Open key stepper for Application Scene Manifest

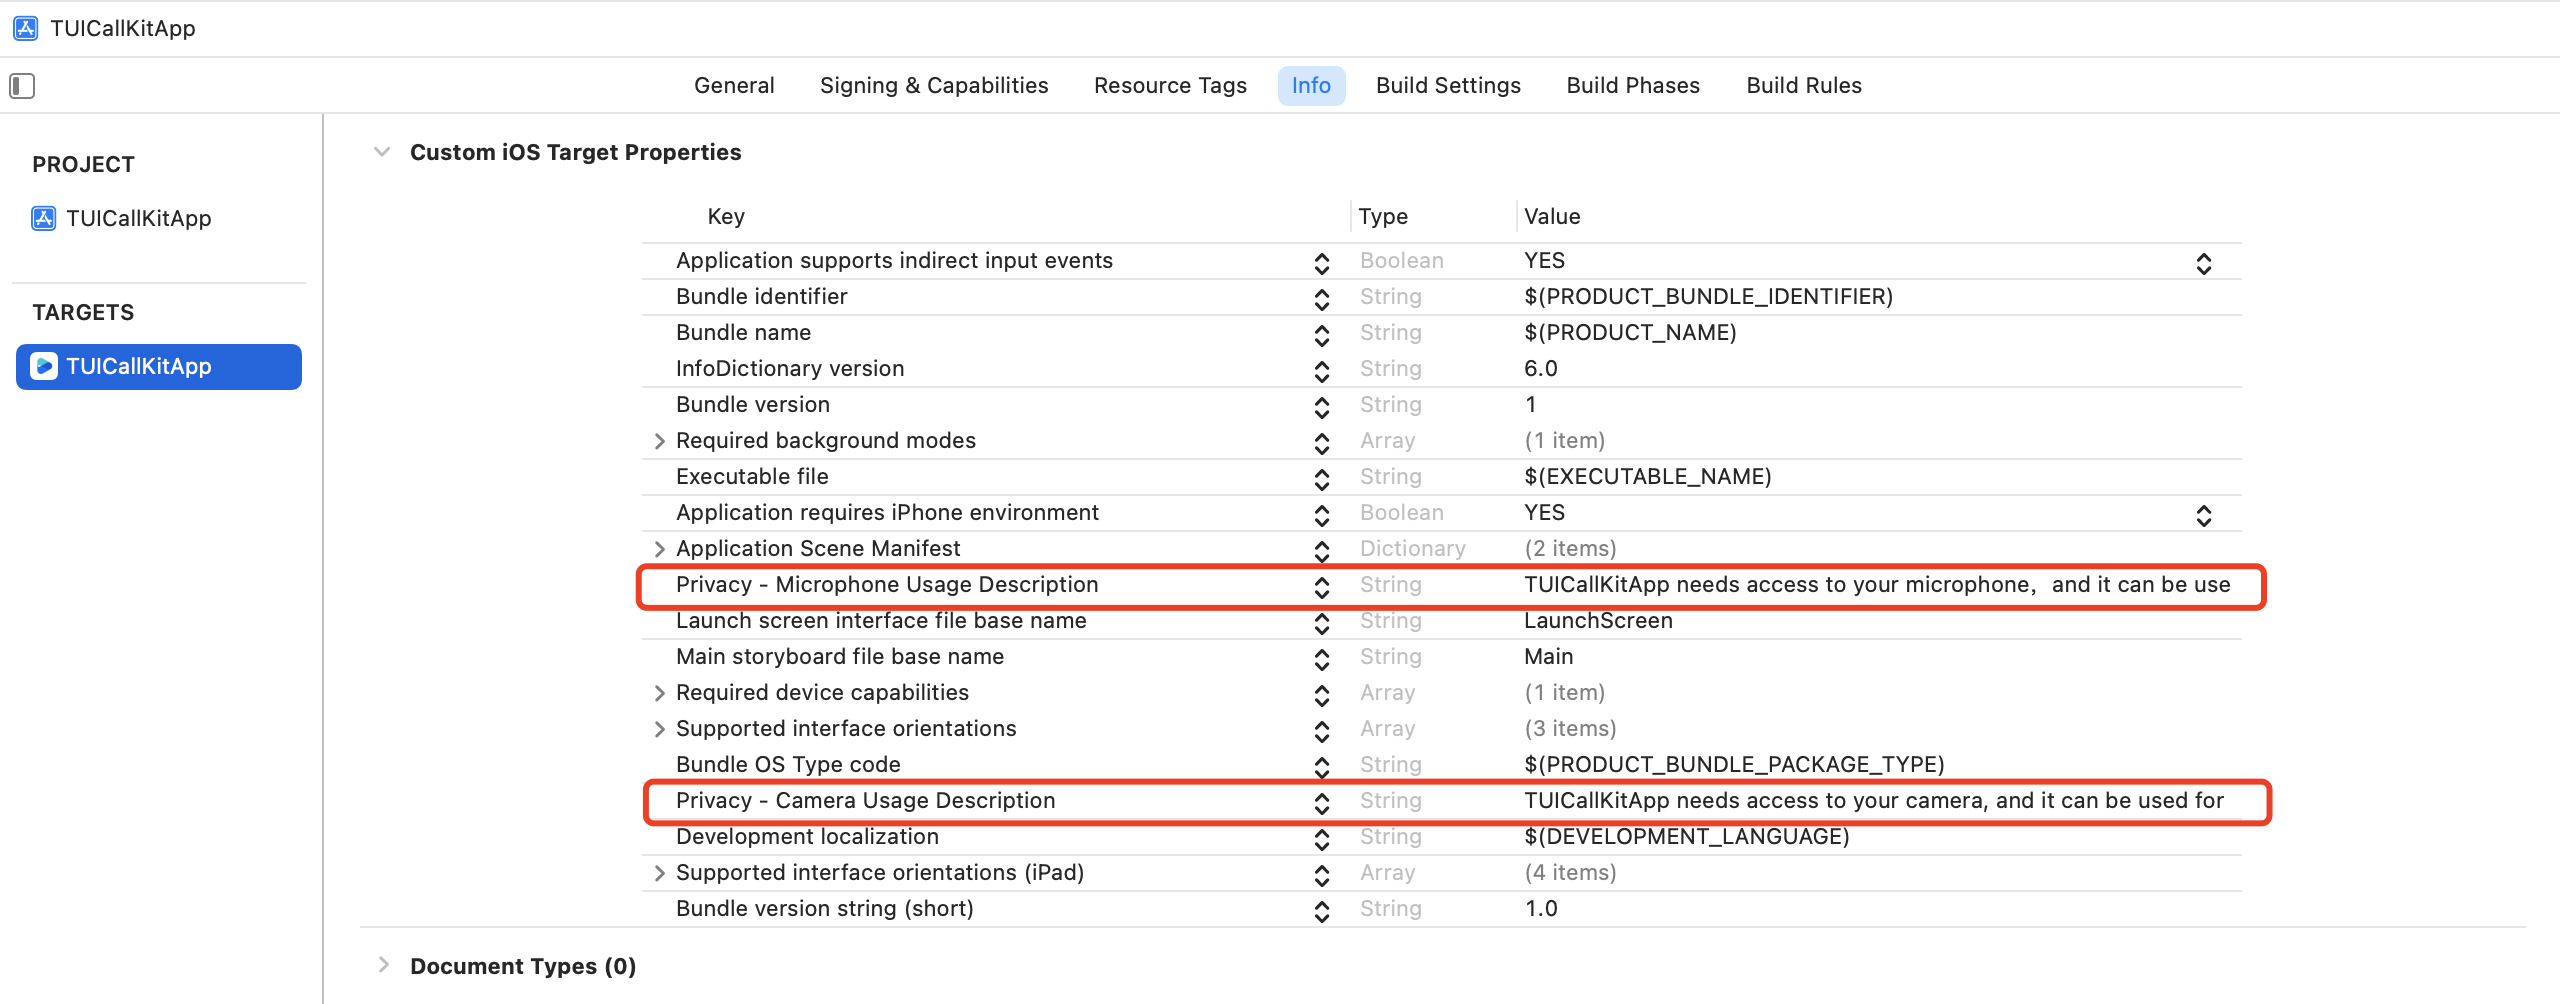click(x=1322, y=551)
